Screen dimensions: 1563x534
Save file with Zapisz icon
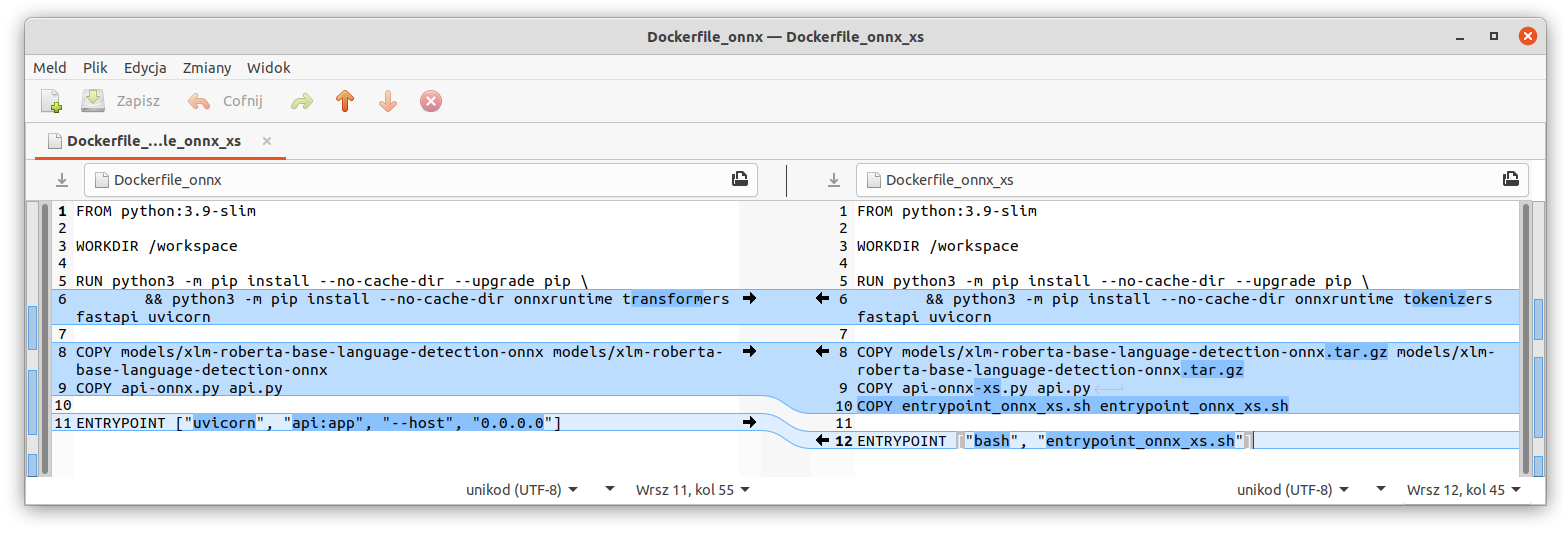tap(93, 101)
